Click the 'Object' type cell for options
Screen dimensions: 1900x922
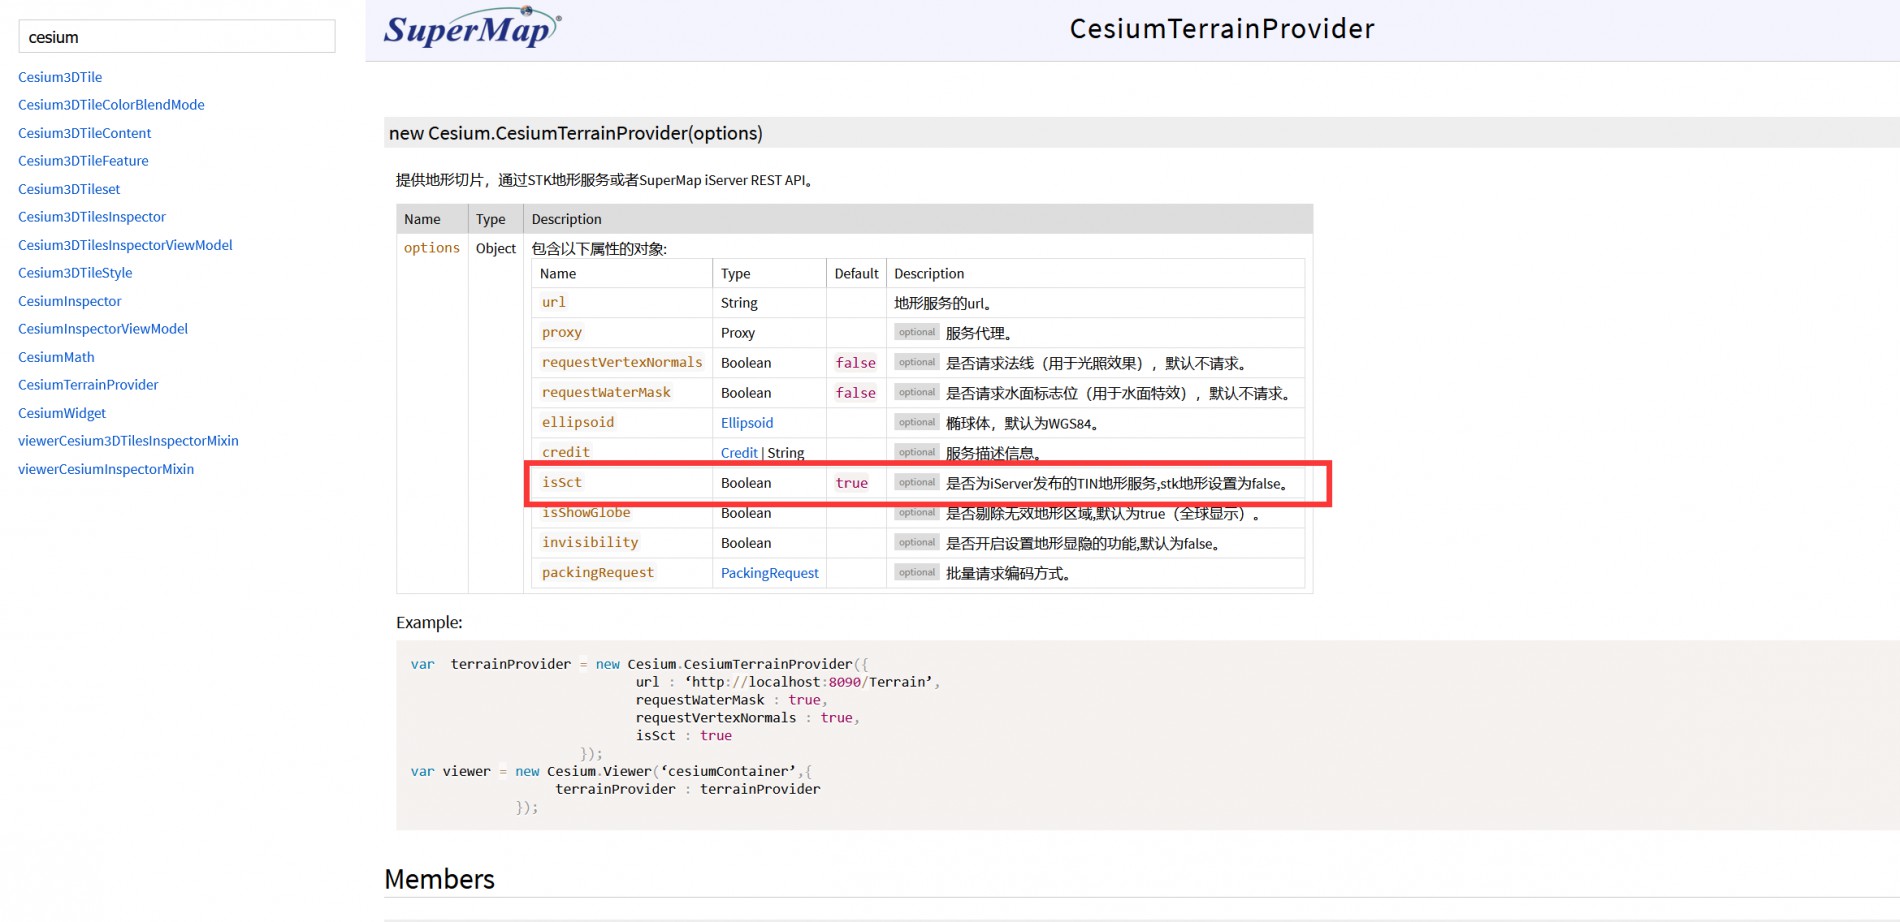(496, 248)
